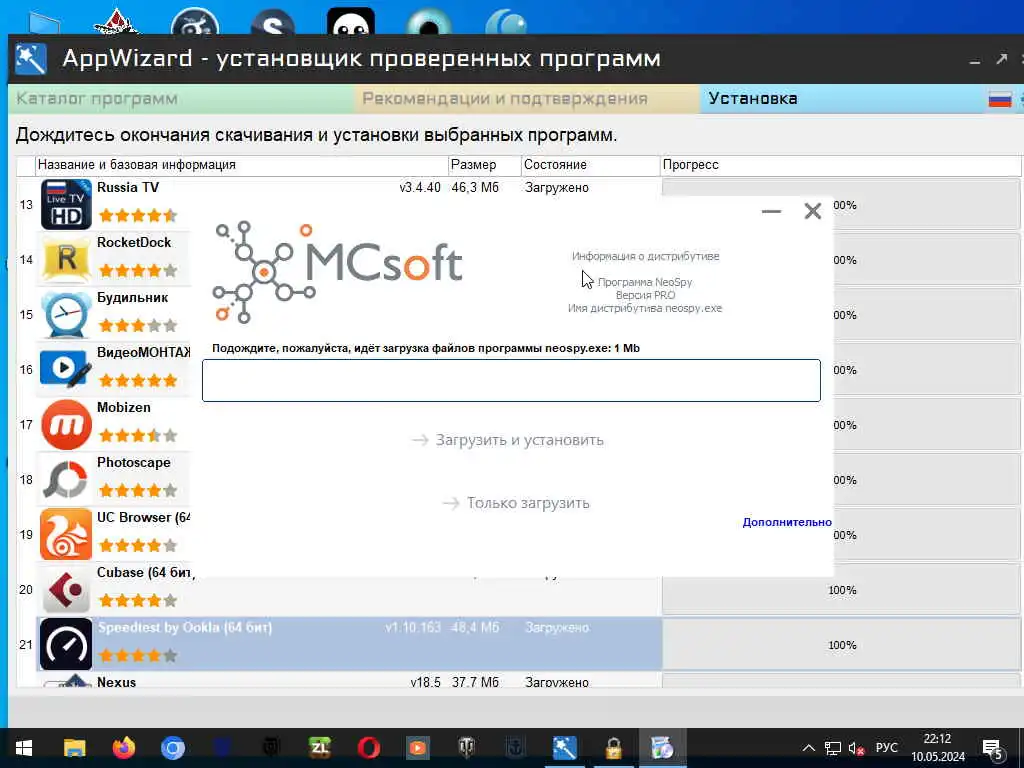Viewport: 1024px width, 768px height.
Task: Click the World of Tanks taskbar icon
Action: click(x=467, y=748)
